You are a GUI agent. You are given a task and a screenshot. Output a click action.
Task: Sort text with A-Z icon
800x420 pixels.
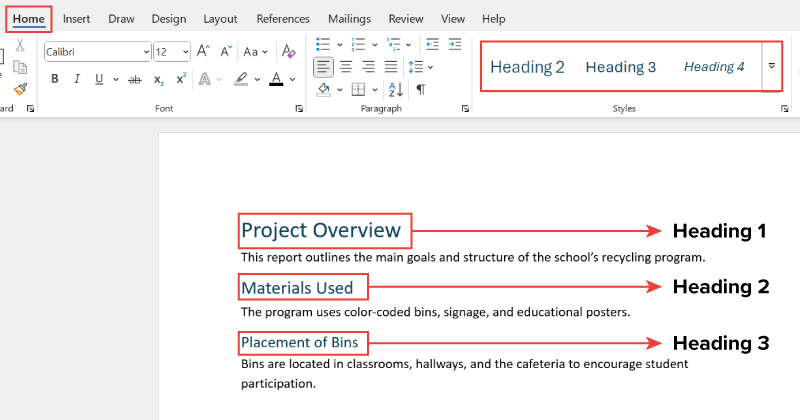tap(396, 90)
